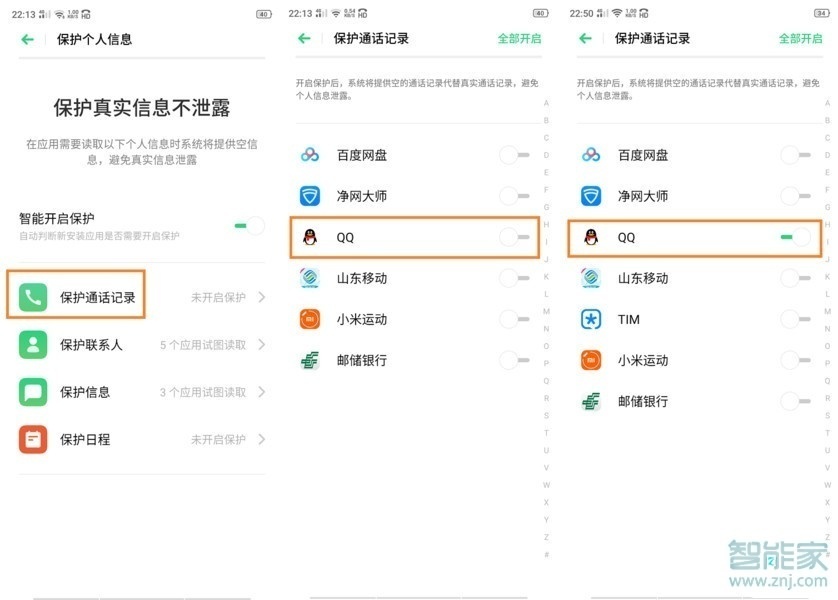Click the green phone icon for 保护通话记录
The height and width of the screenshot is (600, 838).
[33, 295]
